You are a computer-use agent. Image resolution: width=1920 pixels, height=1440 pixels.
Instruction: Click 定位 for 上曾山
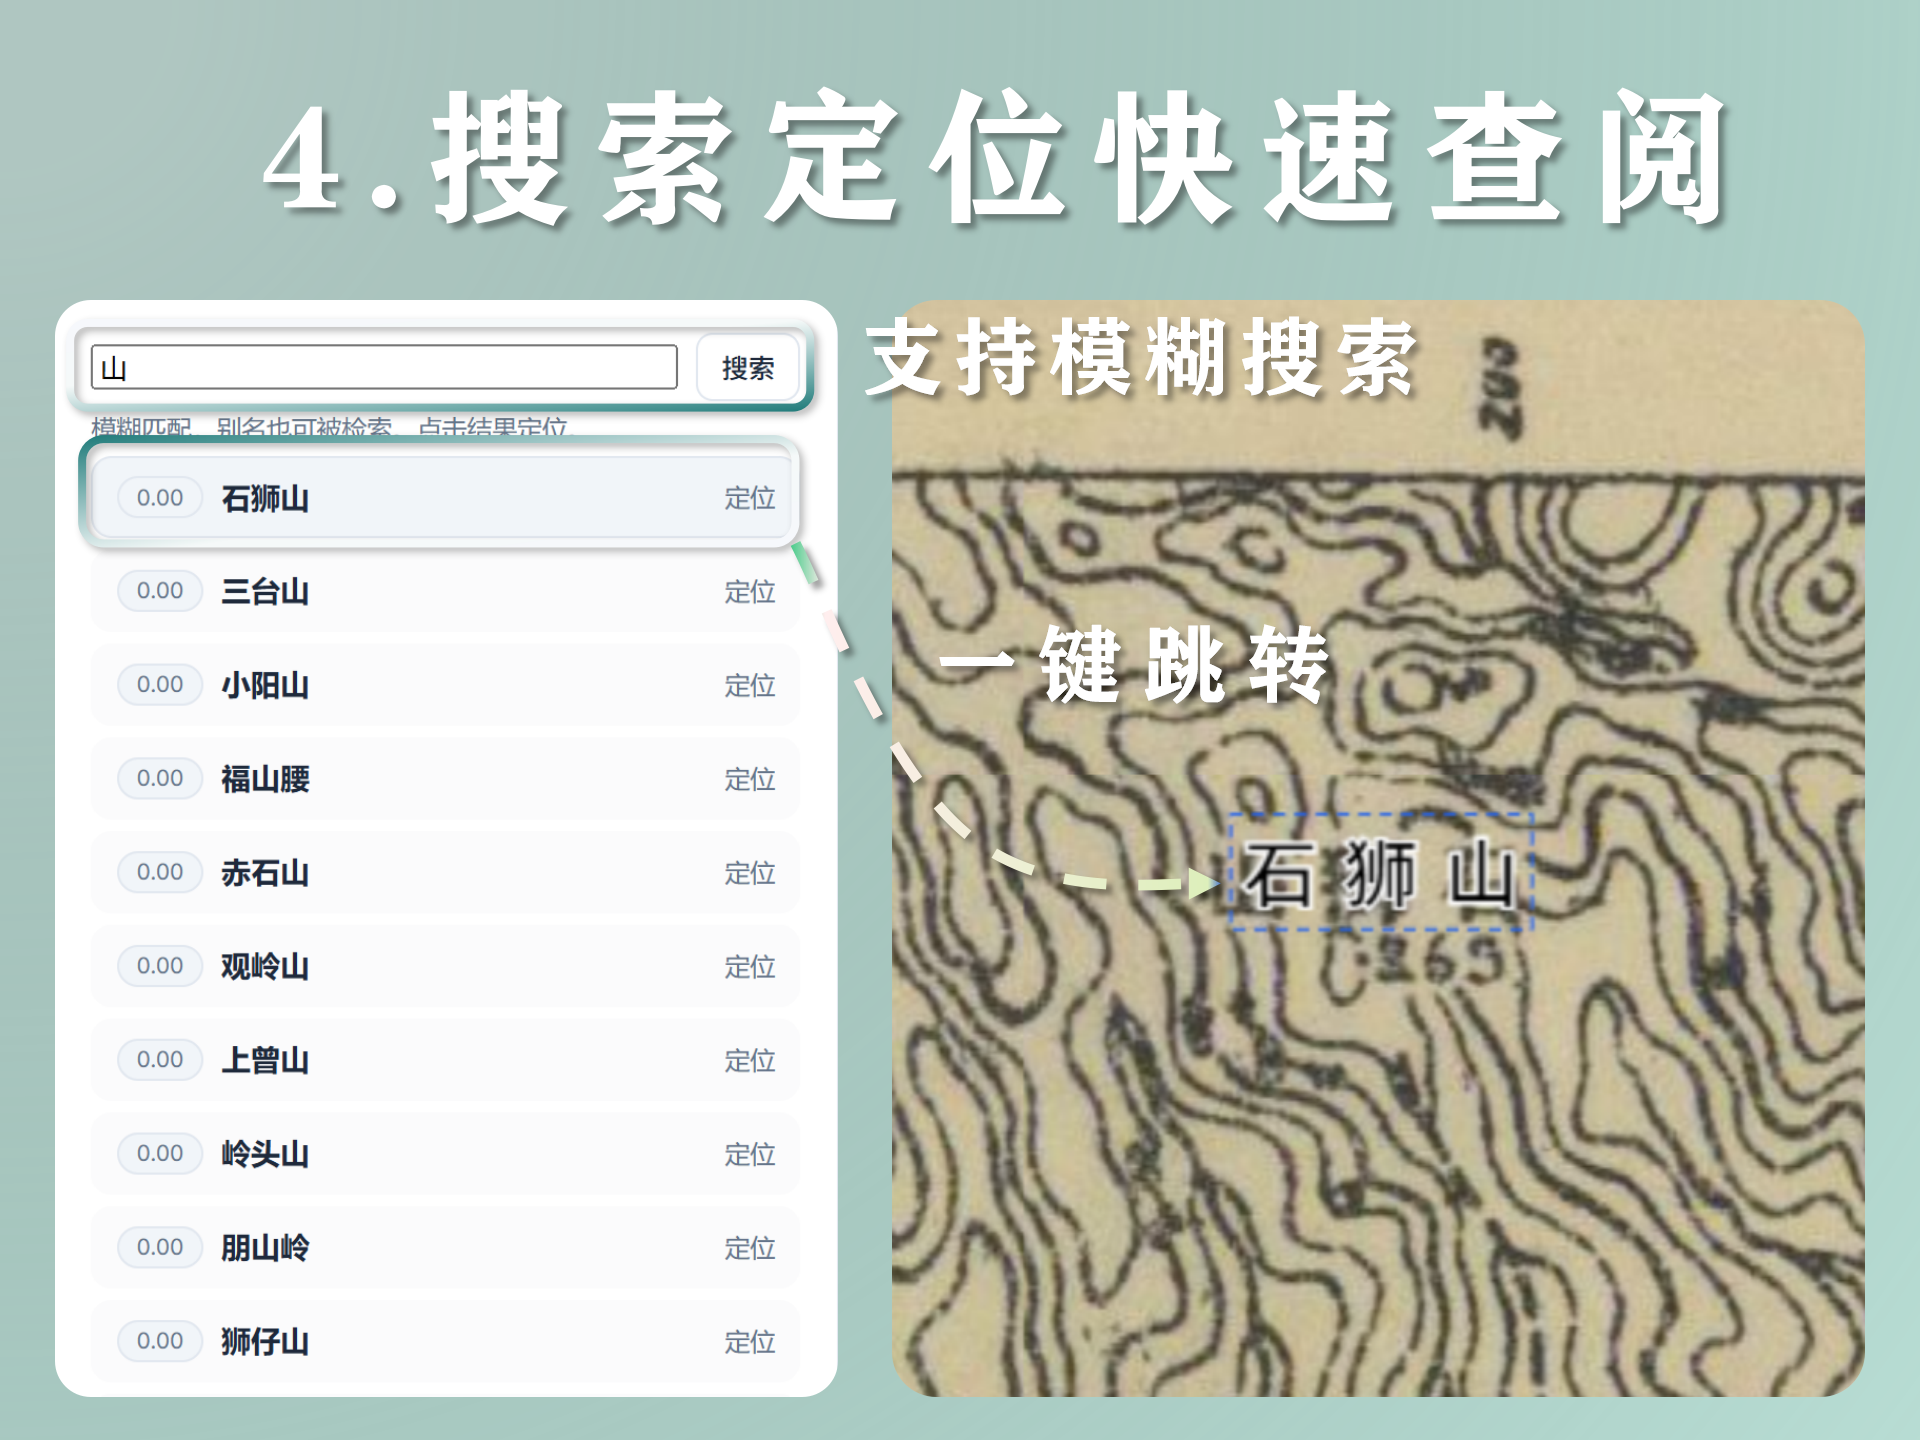point(750,1060)
